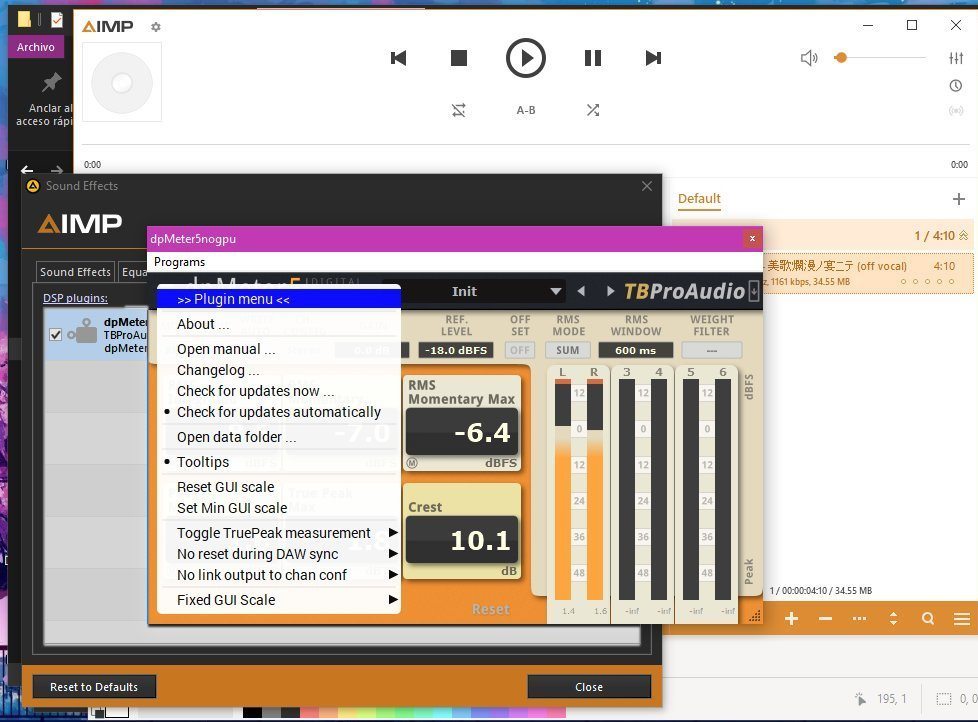The image size is (978, 722).
Task: Open the Default playlist tab
Action: (699, 198)
